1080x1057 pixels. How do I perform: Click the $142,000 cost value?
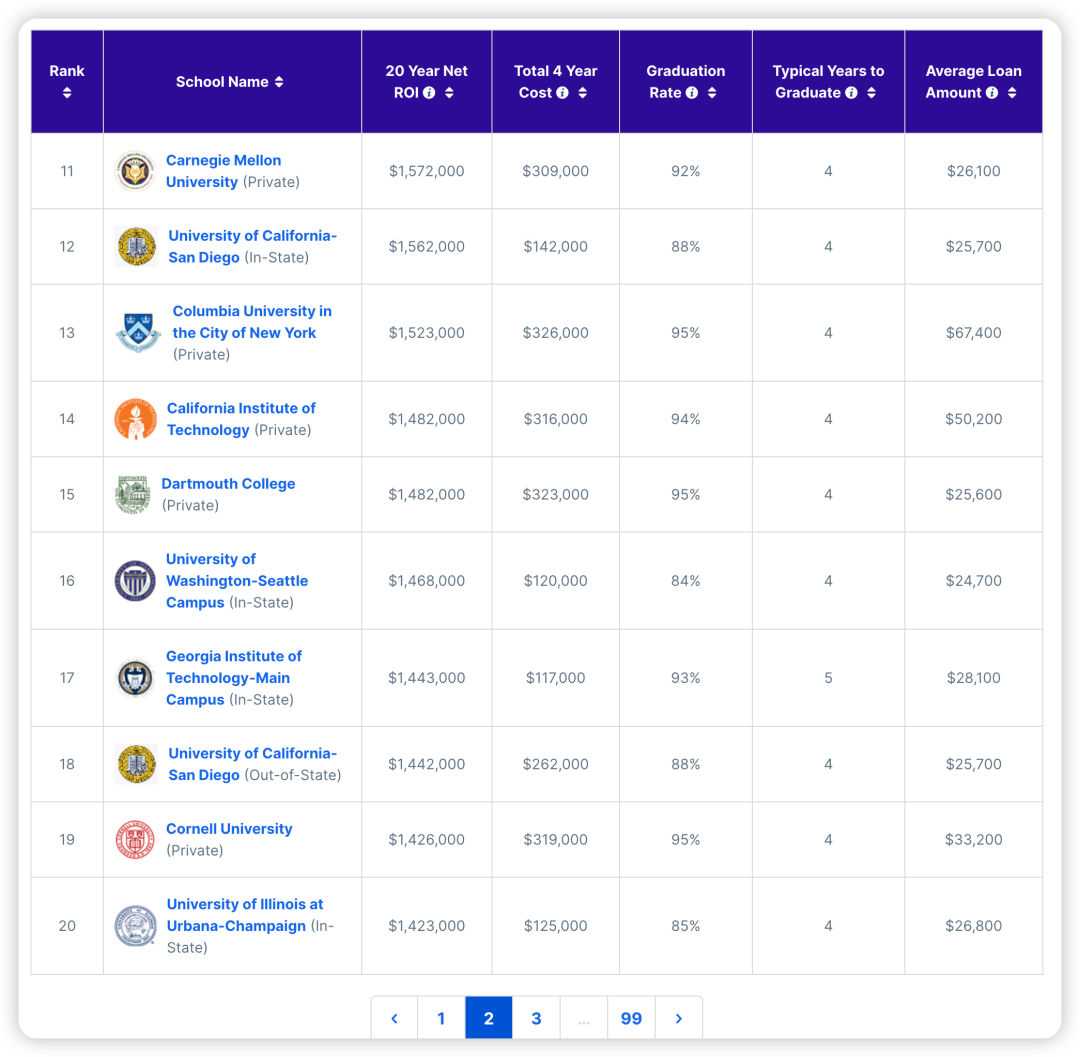click(x=556, y=247)
